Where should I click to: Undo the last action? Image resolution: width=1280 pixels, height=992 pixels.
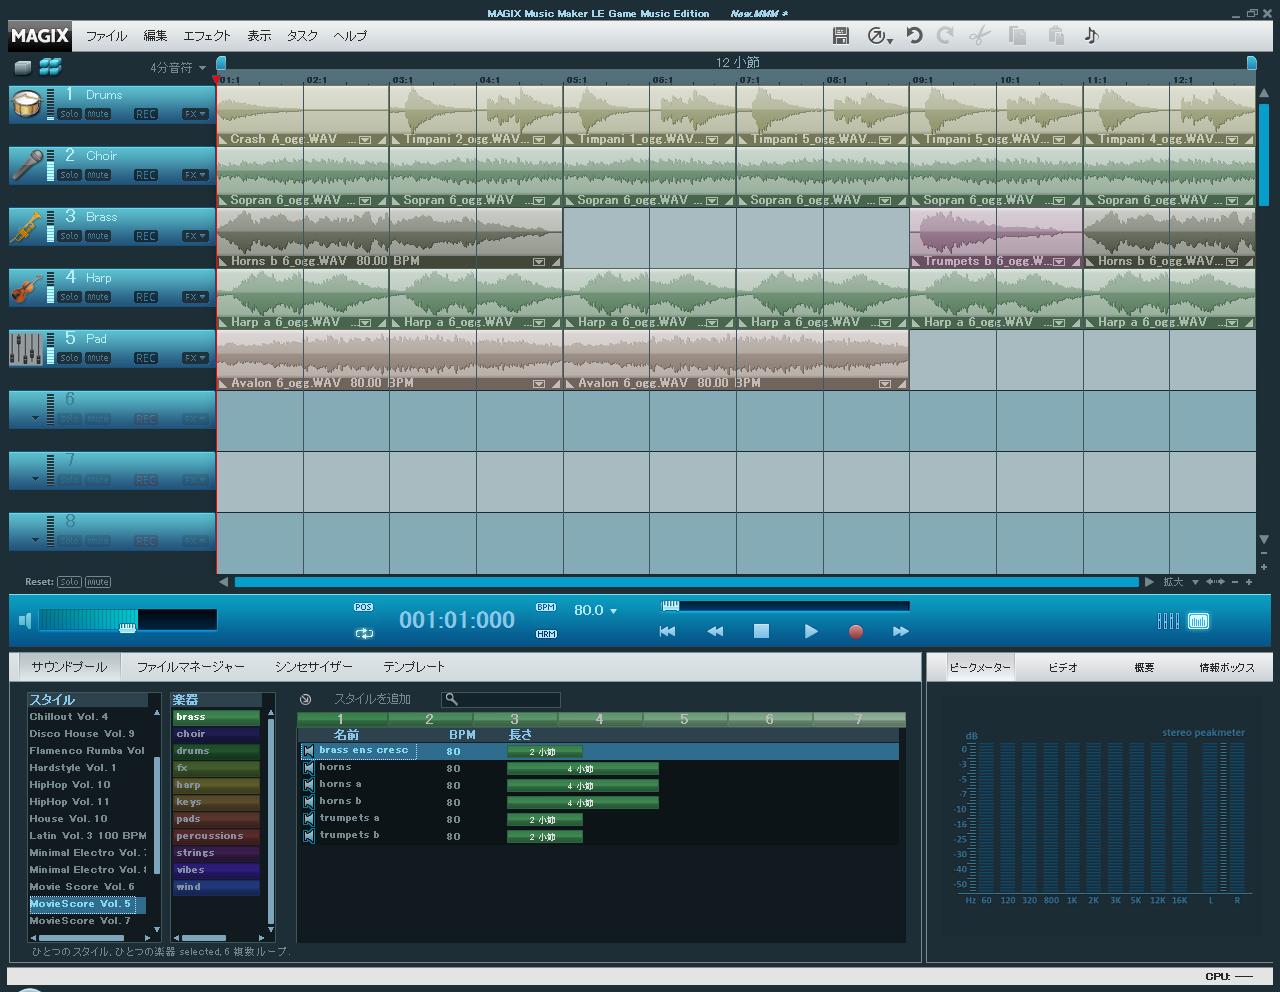[x=914, y=35]
